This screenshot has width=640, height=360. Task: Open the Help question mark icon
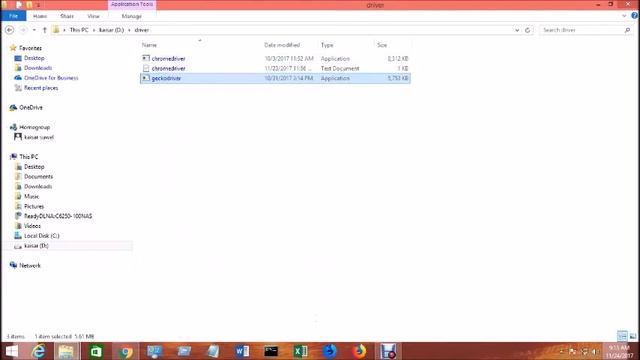tap(634, 16)
